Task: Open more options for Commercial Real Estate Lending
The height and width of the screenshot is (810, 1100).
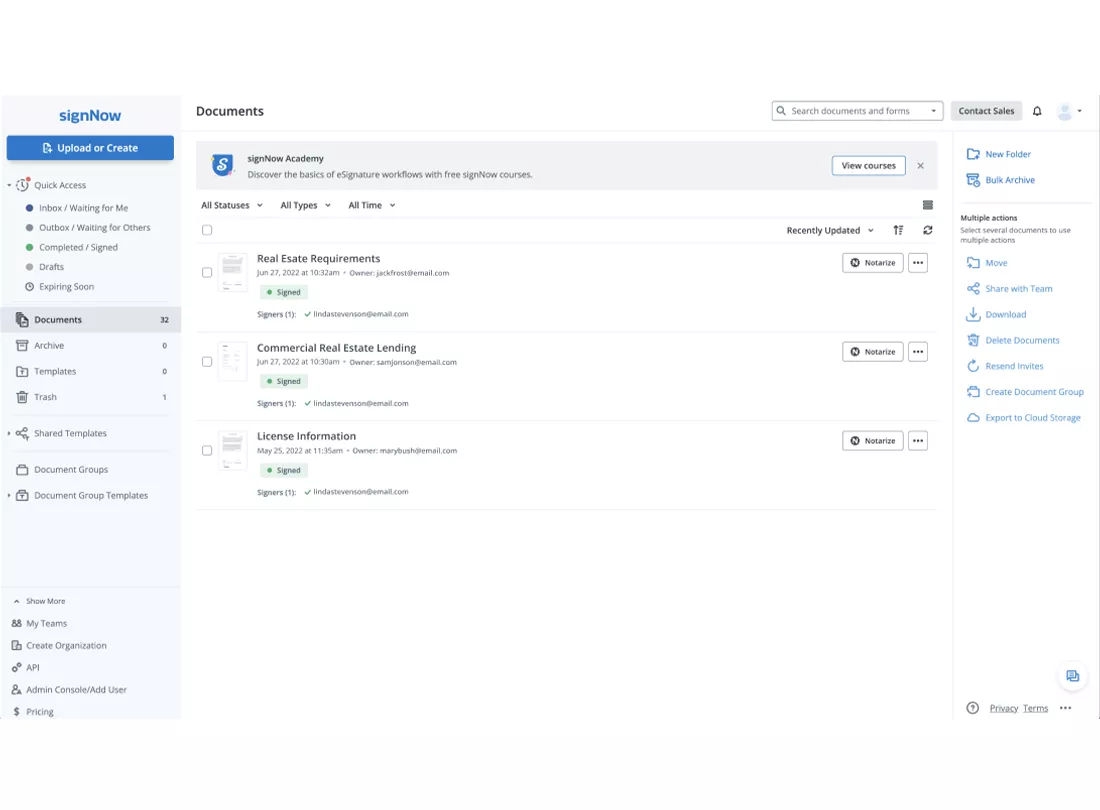Action: (918, 352)
